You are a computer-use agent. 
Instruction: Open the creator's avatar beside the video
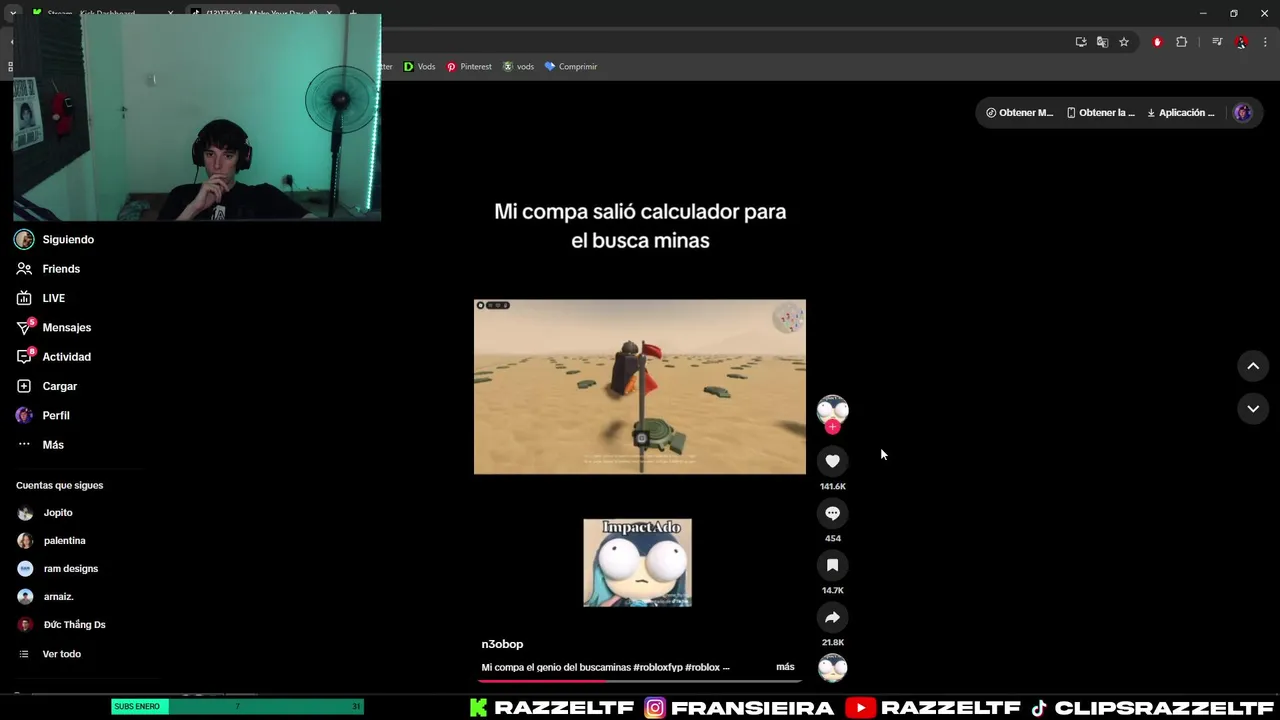click(832, 410)
